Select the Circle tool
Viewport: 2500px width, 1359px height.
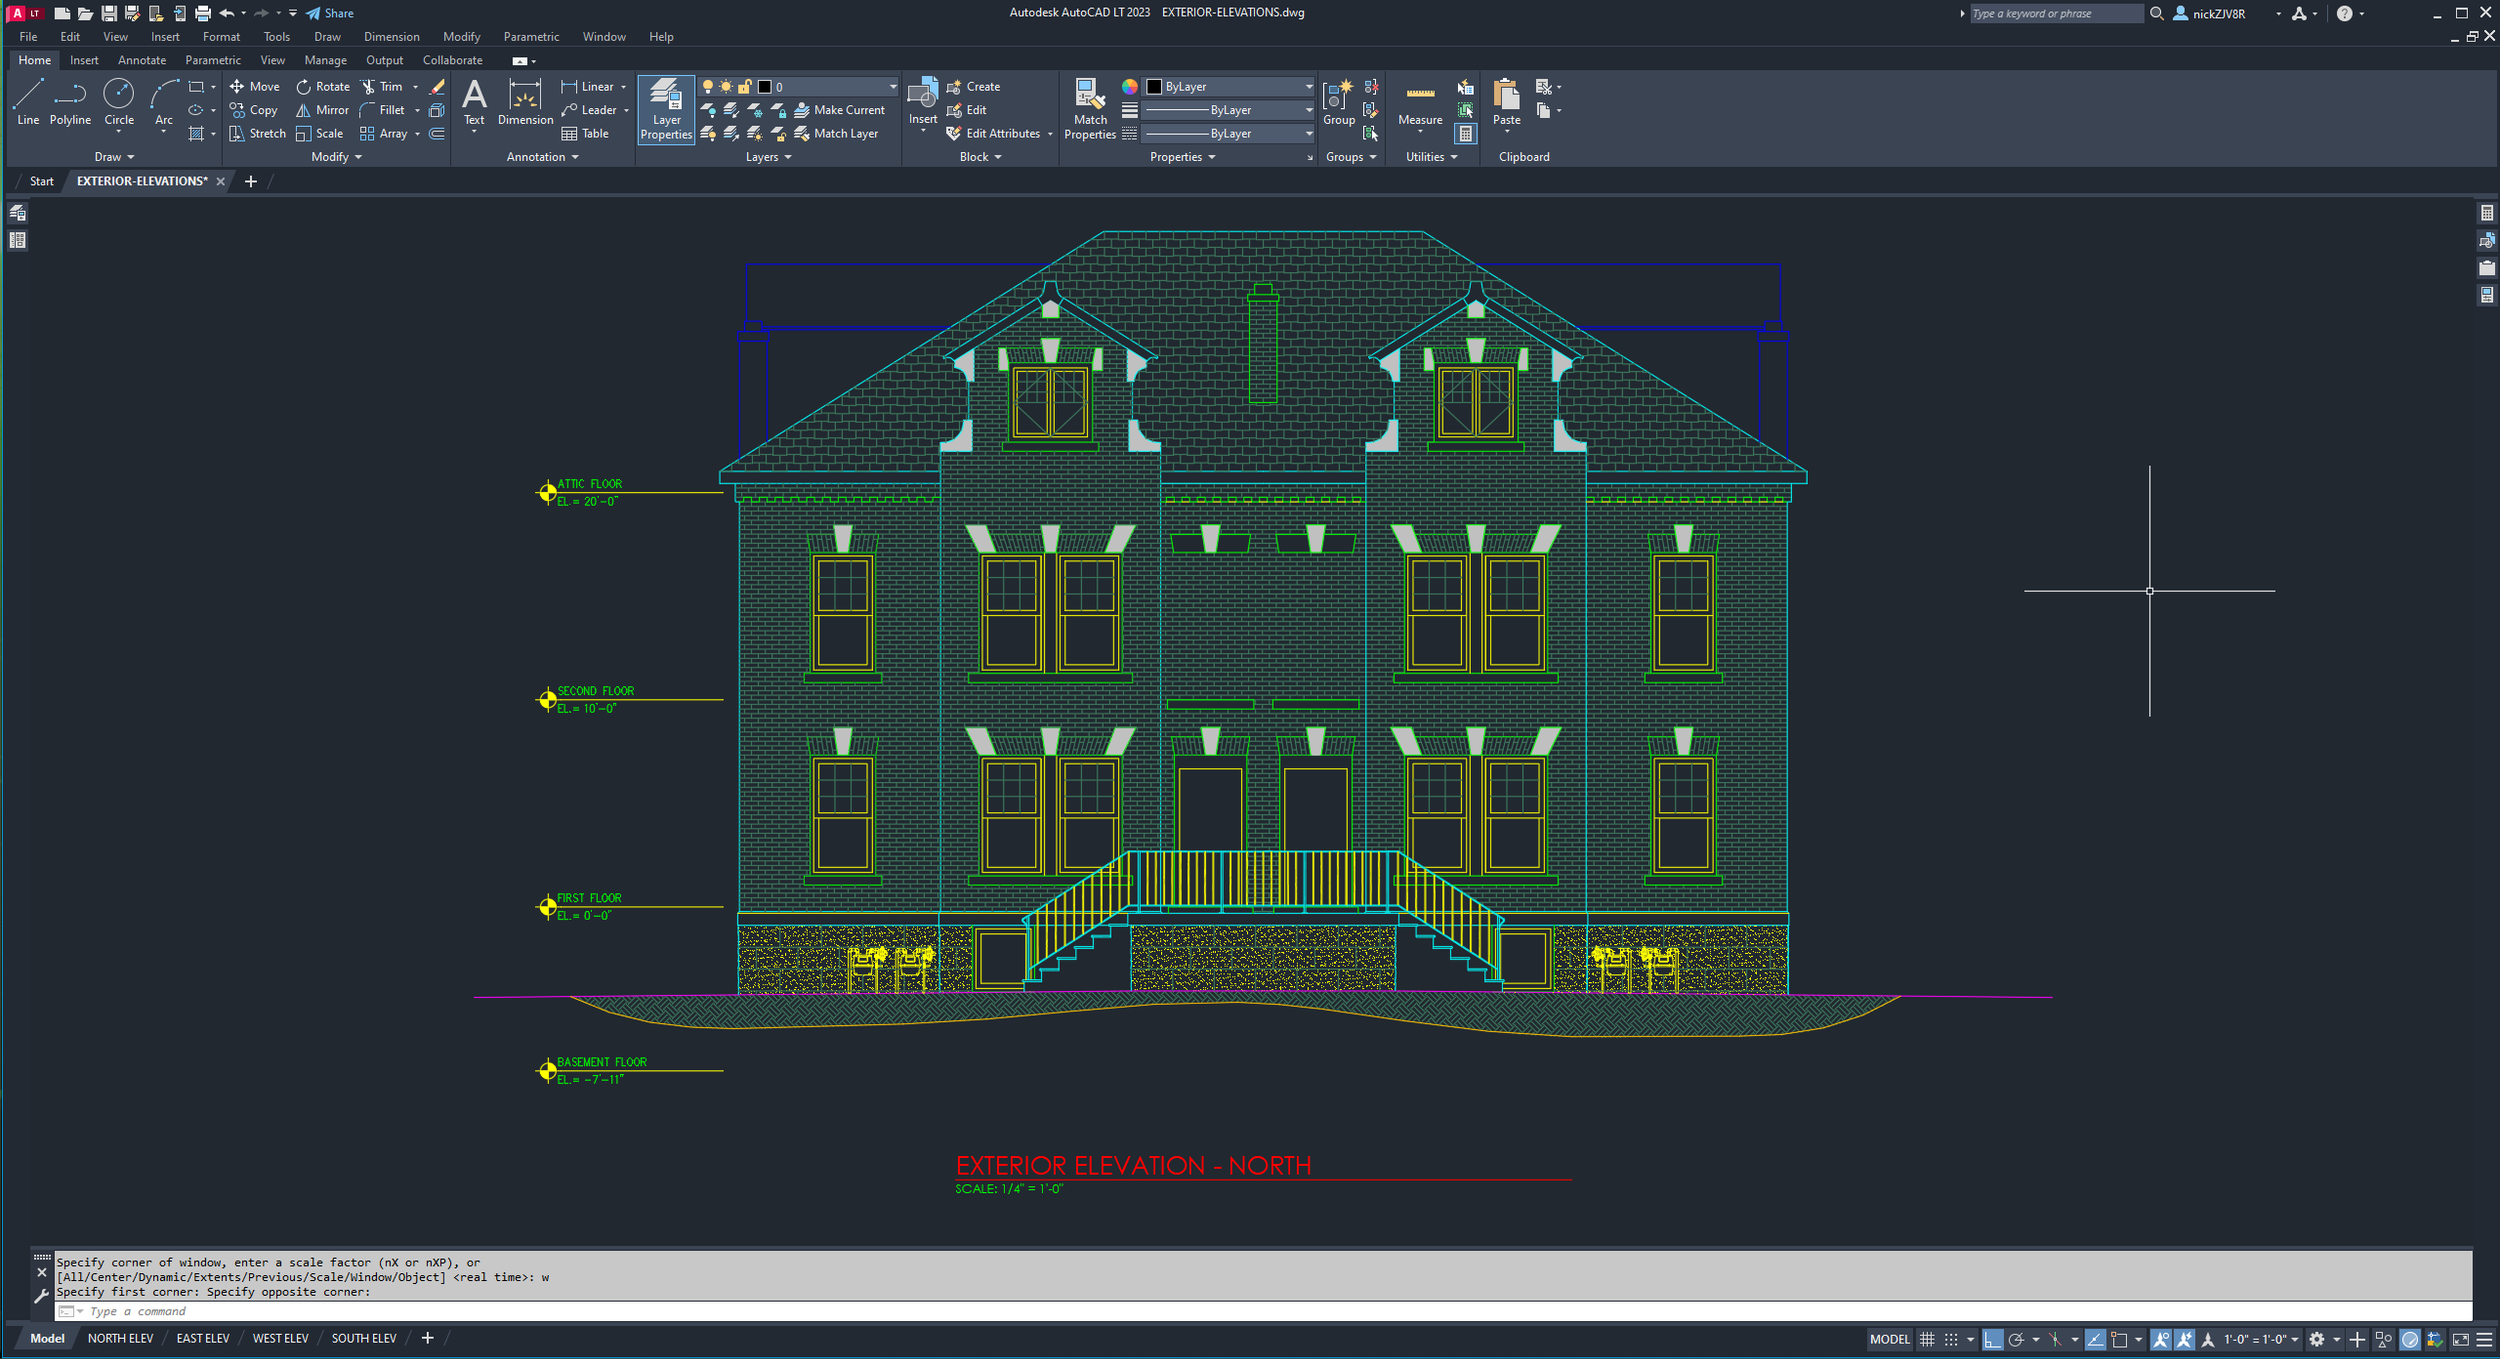[119, 100]
